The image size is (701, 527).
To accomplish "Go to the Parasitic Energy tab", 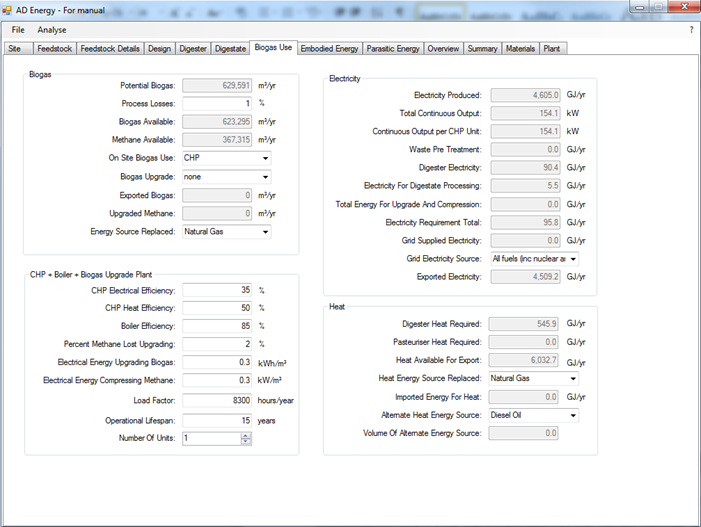I will click(393, 48).
